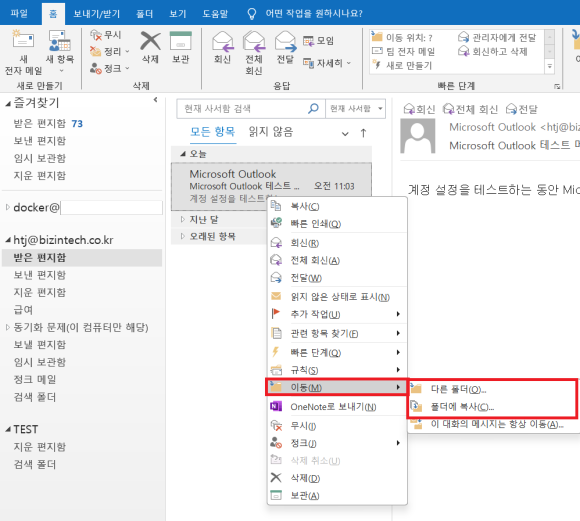The height and width of the screenshot is (521, 580).
Task: Choose 읽지 않은 상태로 표시(N) menu item
Action: [x=337, y=297]
